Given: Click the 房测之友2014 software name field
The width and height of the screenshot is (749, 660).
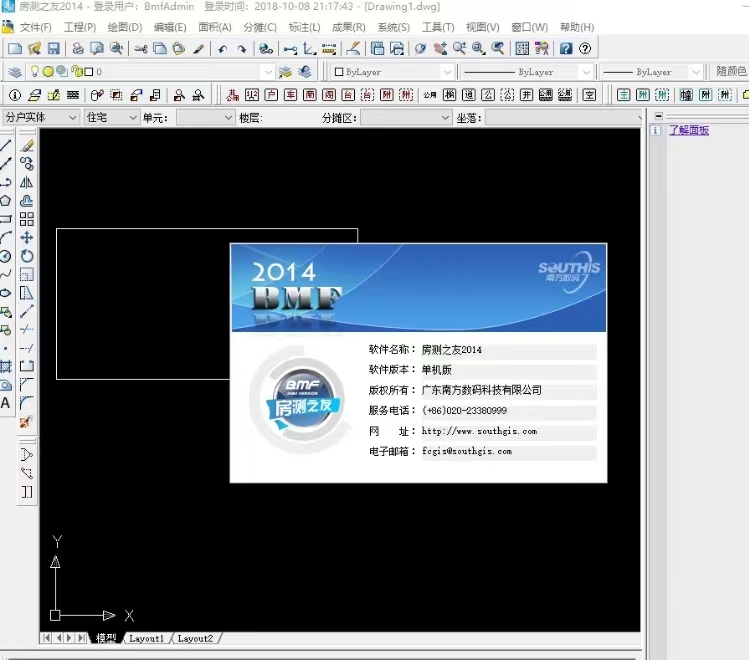Looking at the screenshot, I should click(508, 350).
